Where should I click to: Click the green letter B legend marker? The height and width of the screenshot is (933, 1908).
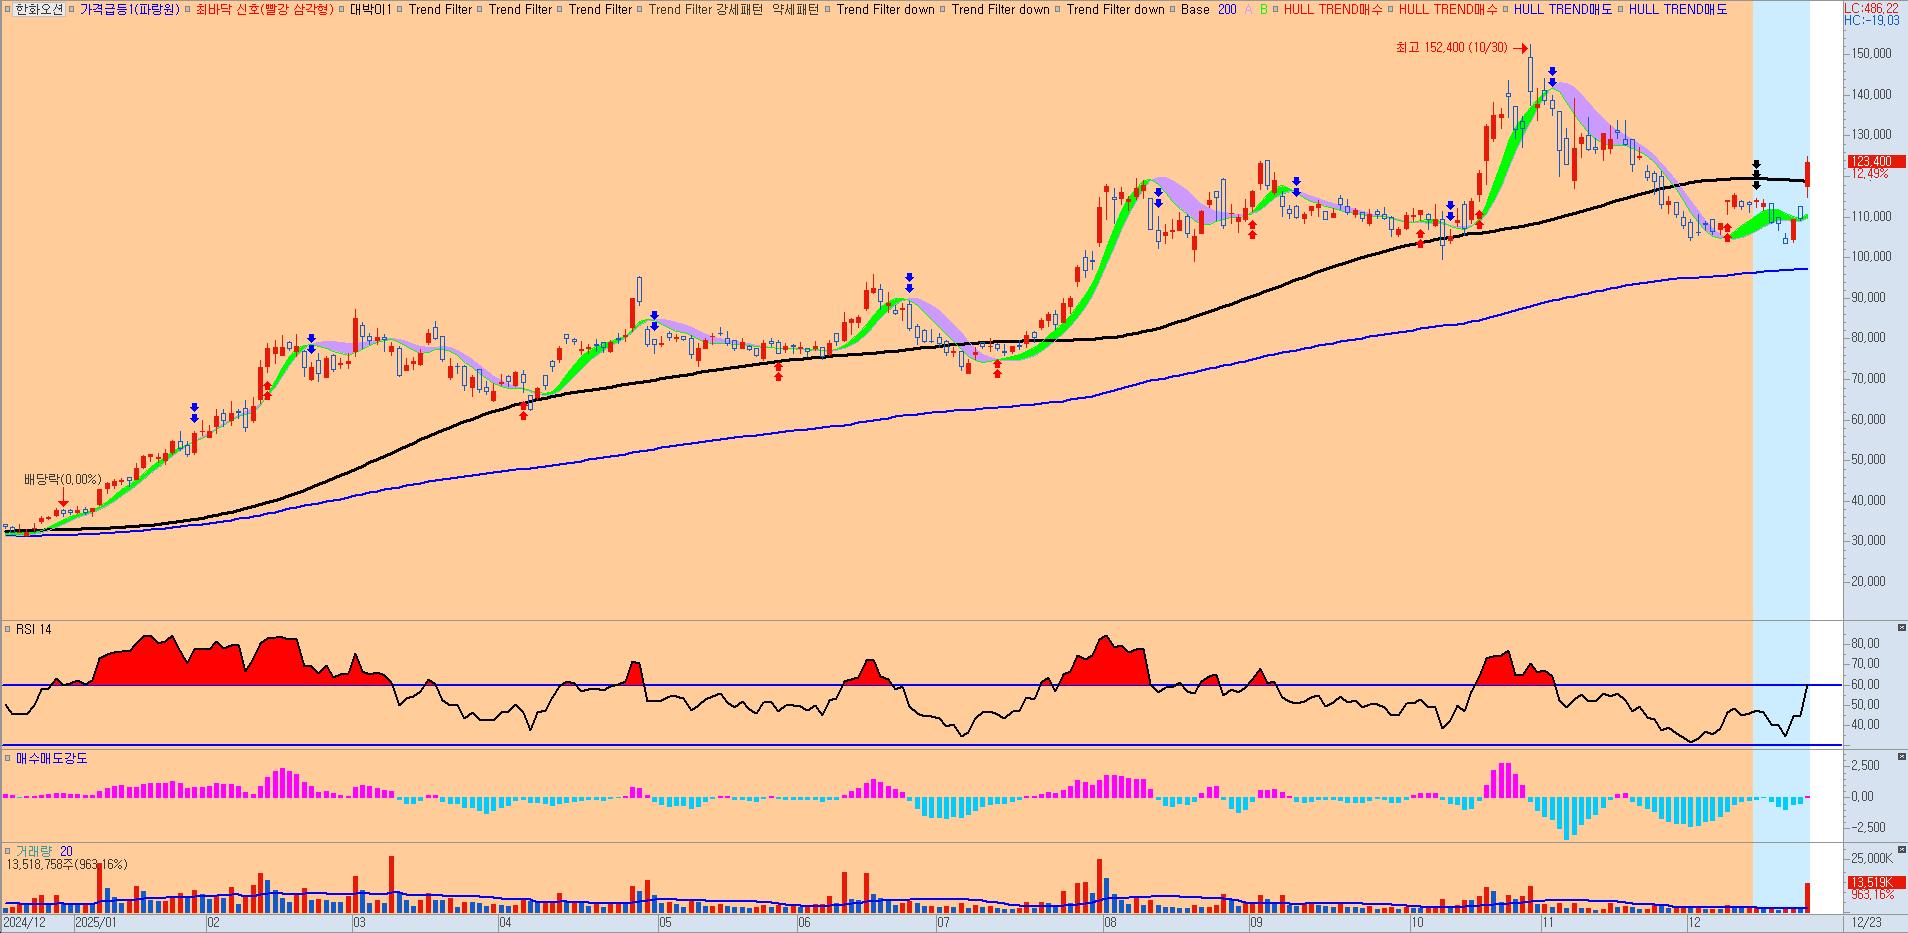point(1263,9)
